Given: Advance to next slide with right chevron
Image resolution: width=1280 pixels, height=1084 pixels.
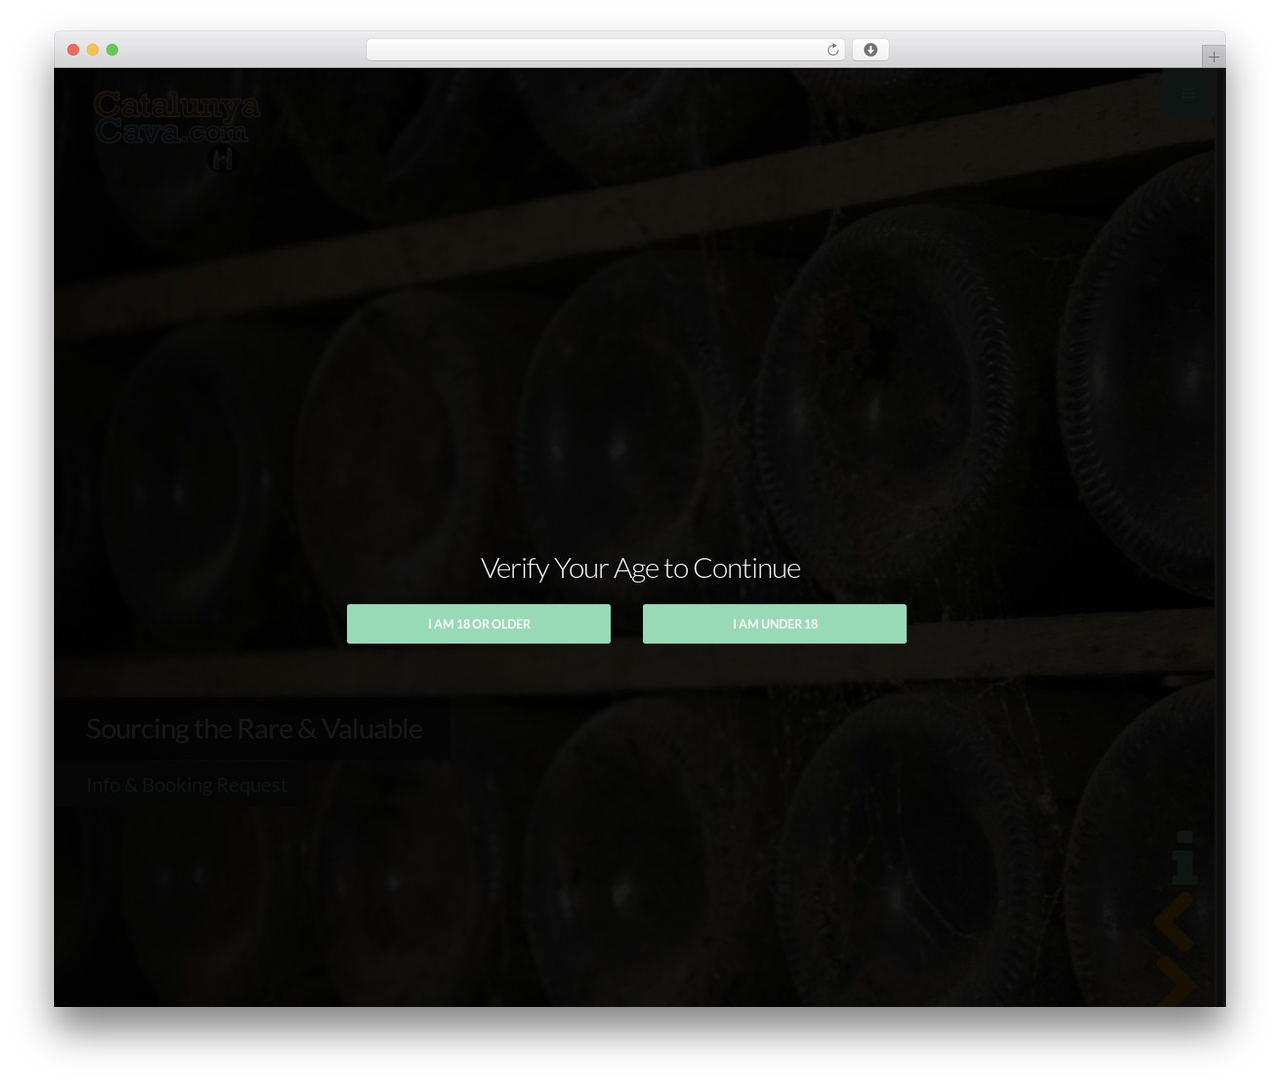Looking at the screenshot, I should pyautogui.click(x=1176, y=980).
